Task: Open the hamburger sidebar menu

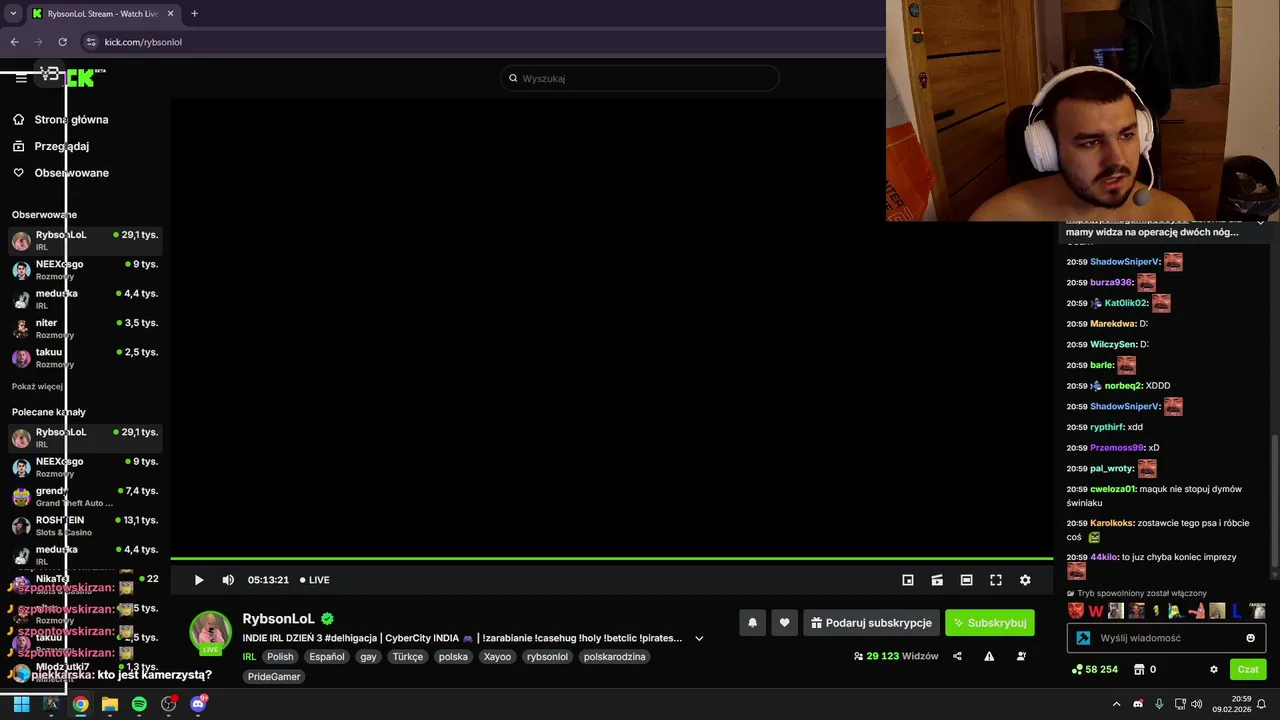Action: (21, 78)
